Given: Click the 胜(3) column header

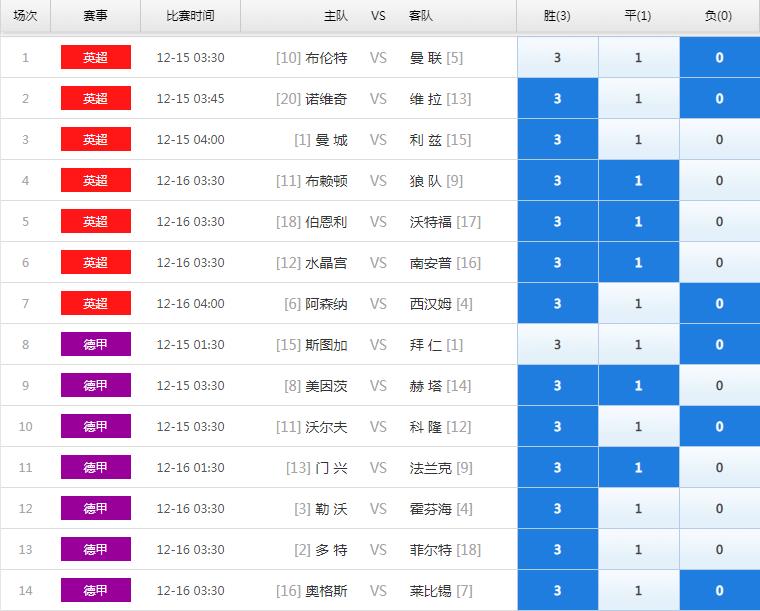Looking at the screenshot, I should 557,16.
